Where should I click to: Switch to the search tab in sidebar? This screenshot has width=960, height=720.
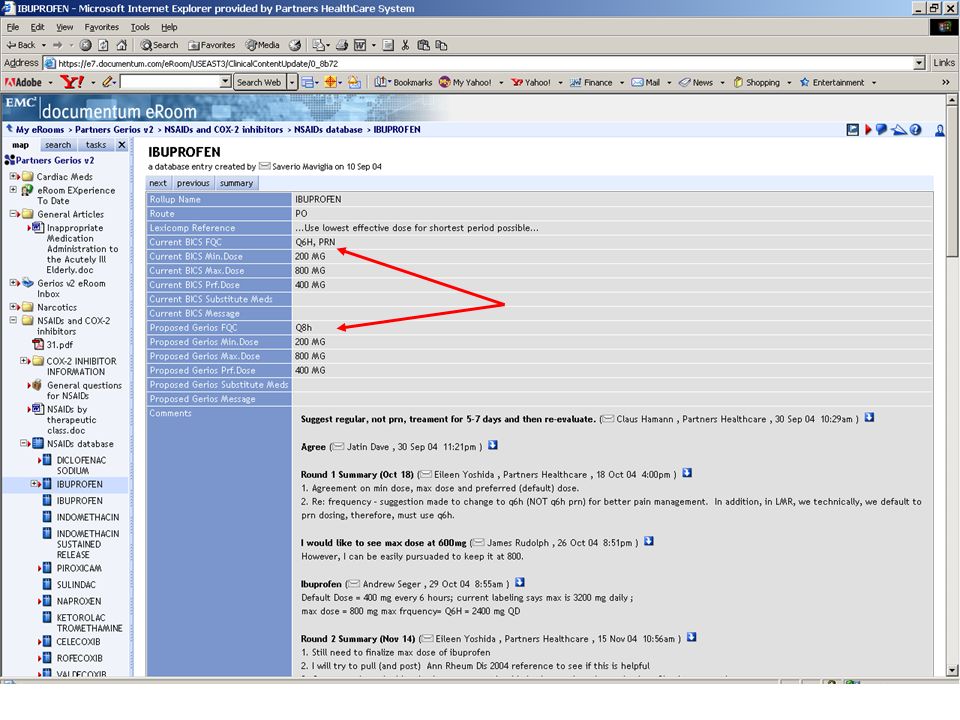click(x=58, y=145)
